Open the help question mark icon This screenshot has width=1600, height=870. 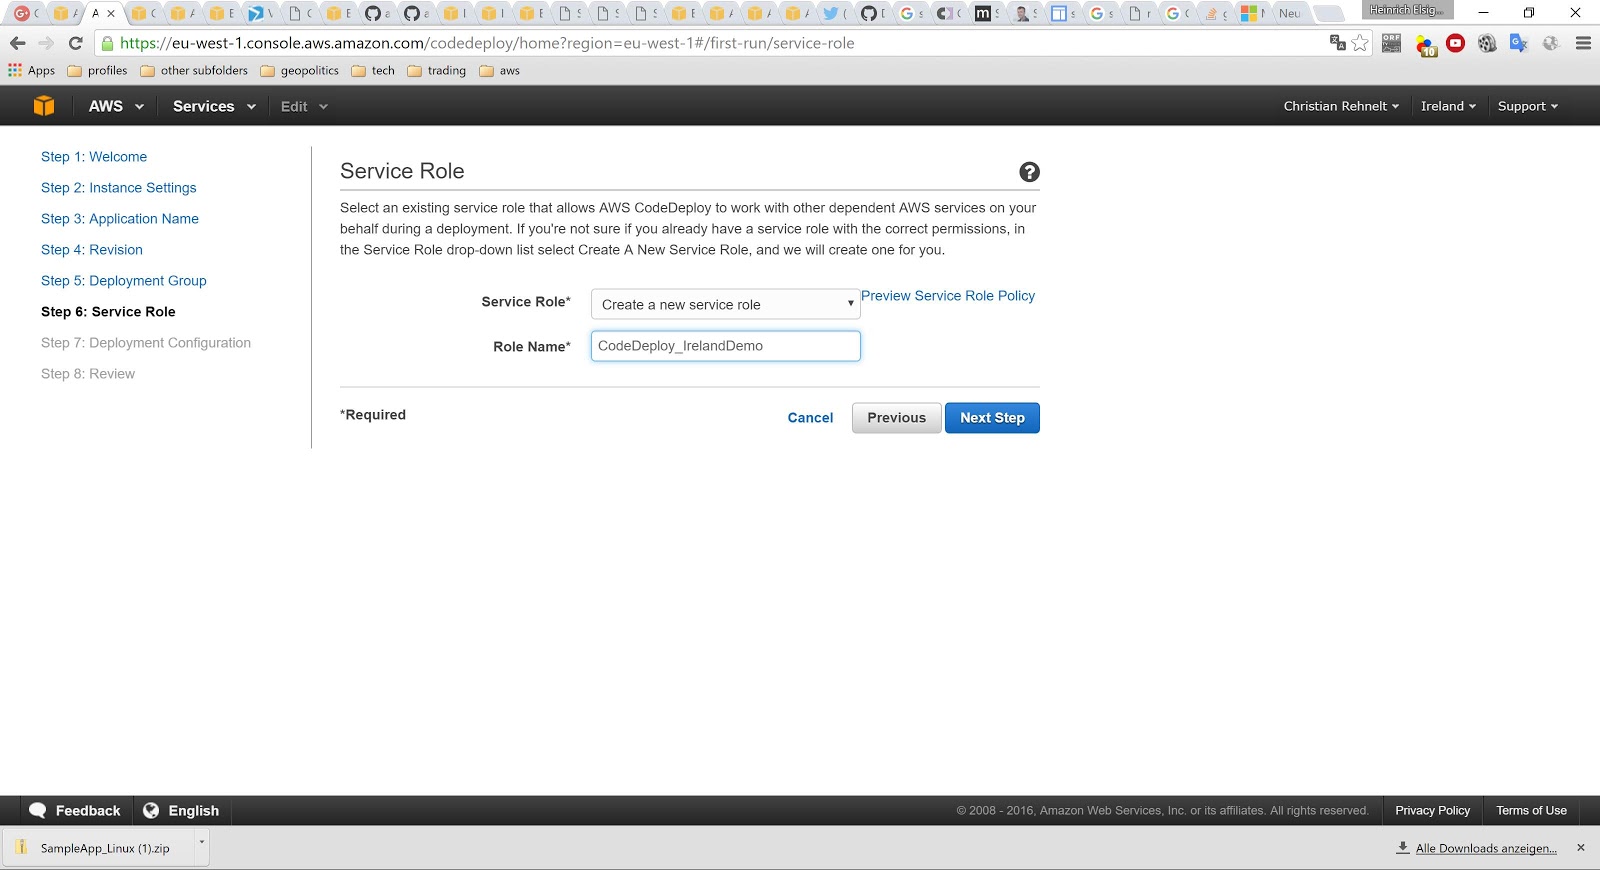point(1029,172)
